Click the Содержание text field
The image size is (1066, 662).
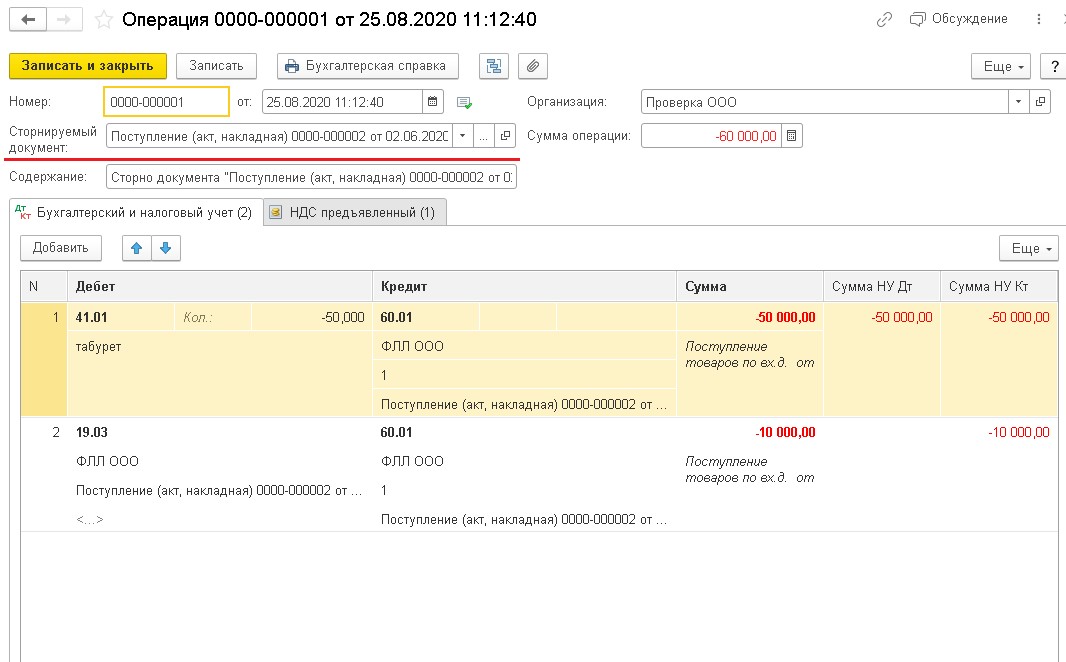coord(310,178)
